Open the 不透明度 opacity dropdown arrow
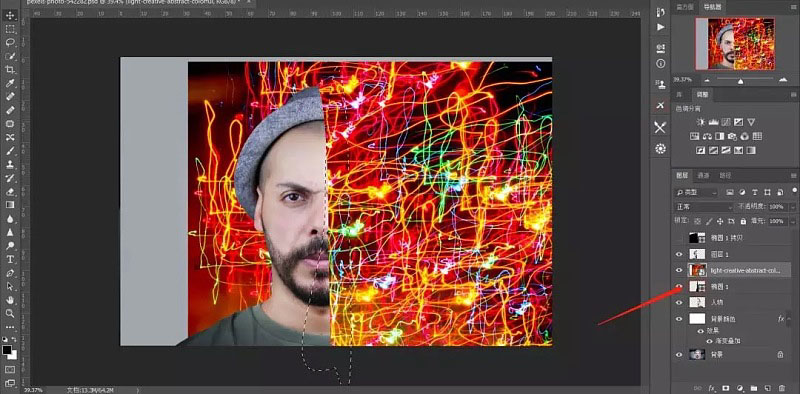Screen dimensions: 800x394 click(x=792, y=207)
